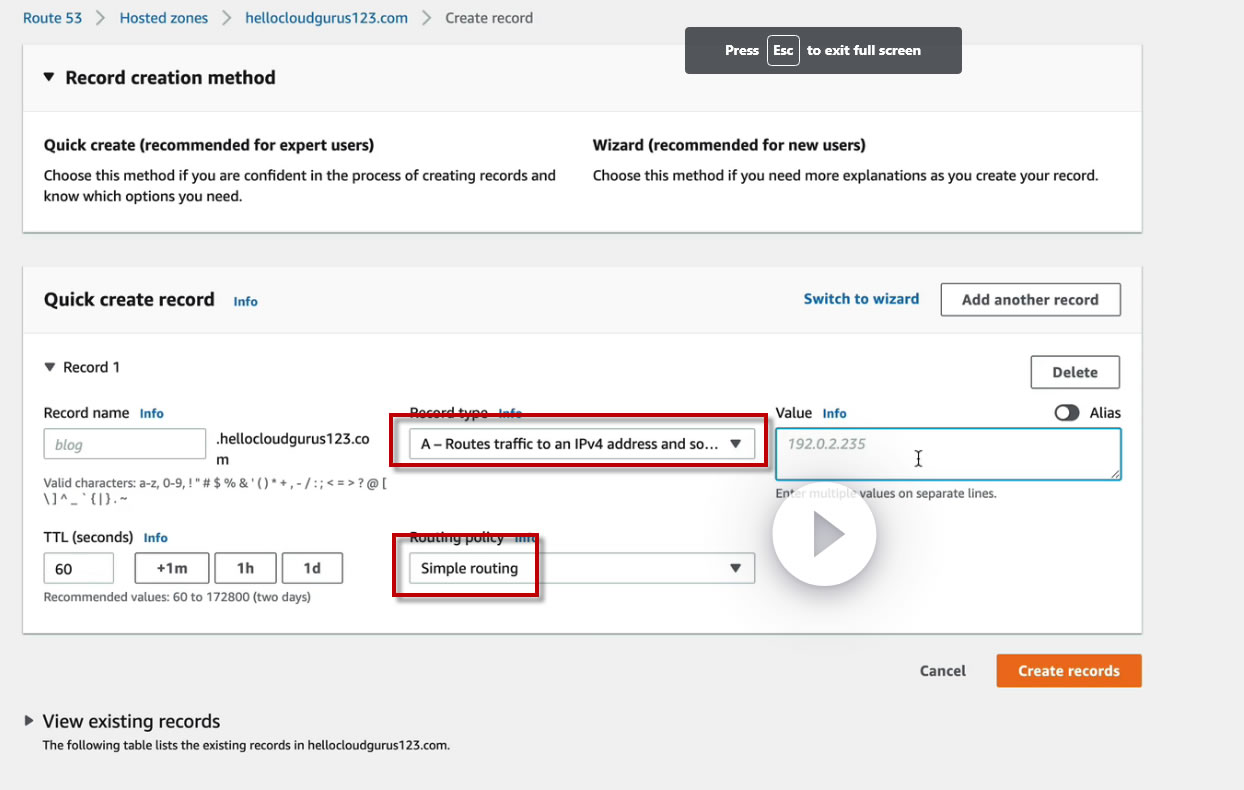Click the large video play button overlay
The image size is (1244, 790).
824,535
